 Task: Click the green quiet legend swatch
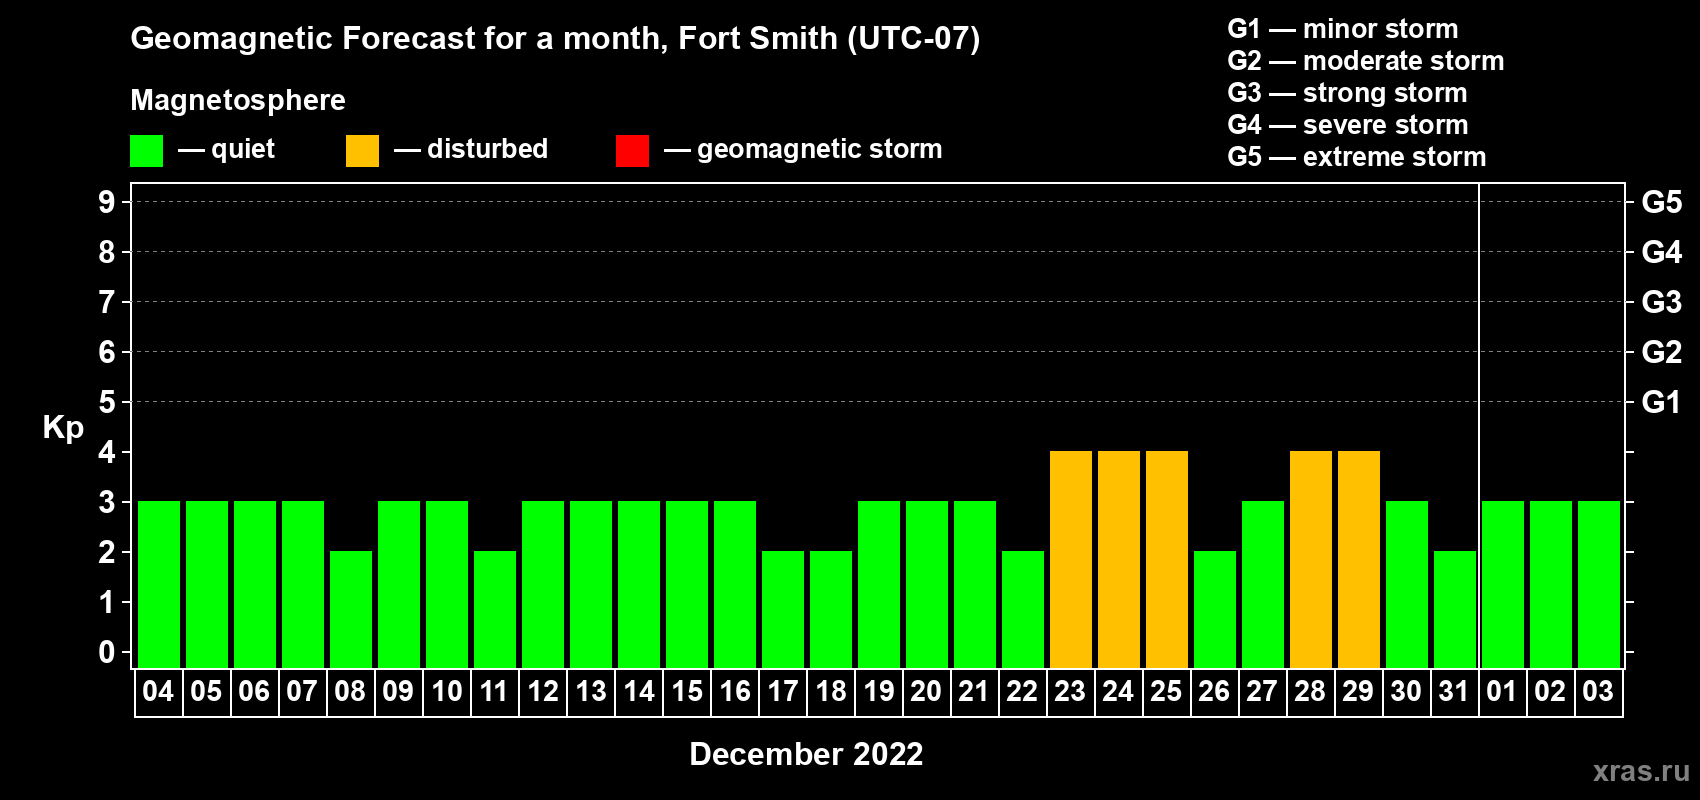146,151
